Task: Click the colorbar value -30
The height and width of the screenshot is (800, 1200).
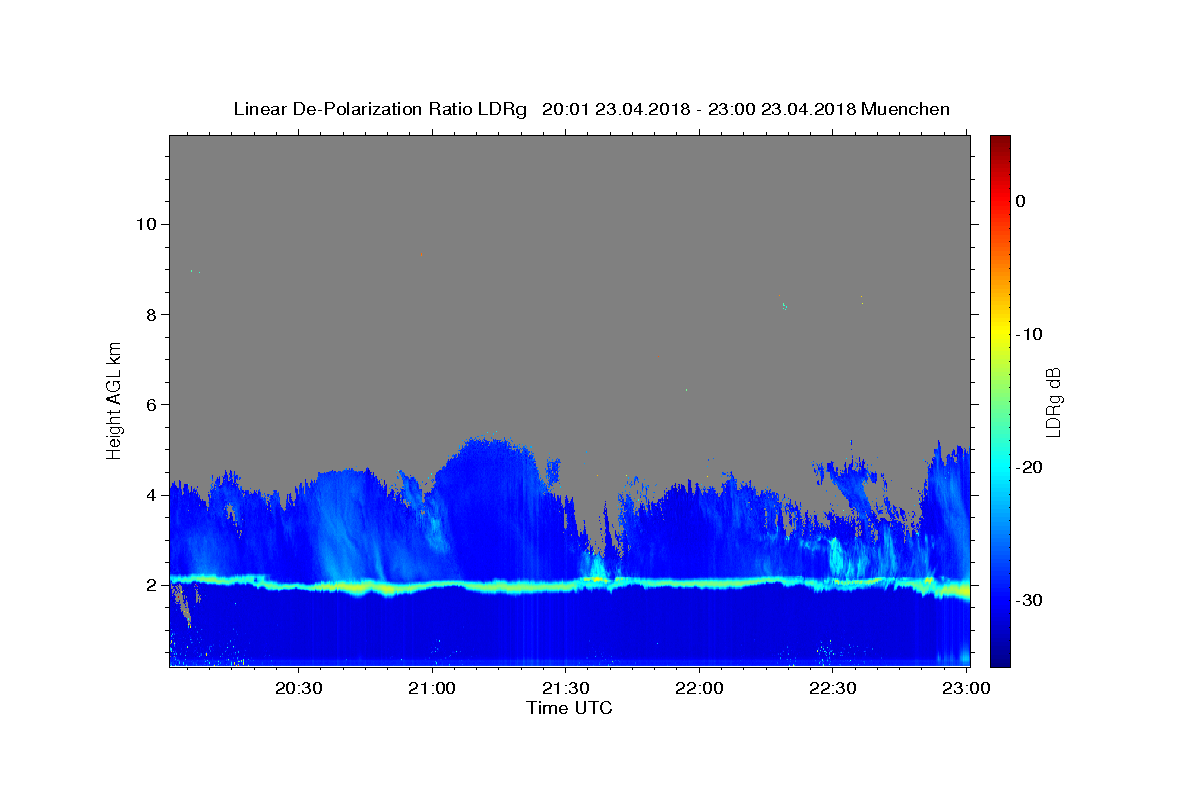Action: coord(1029,600)
